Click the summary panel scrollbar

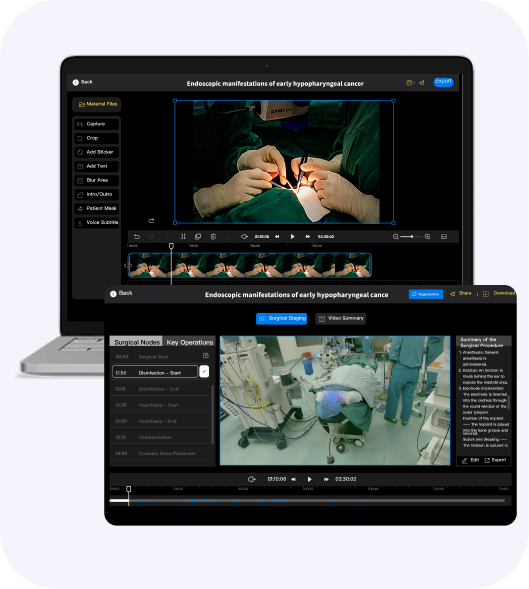pos(509,402)
